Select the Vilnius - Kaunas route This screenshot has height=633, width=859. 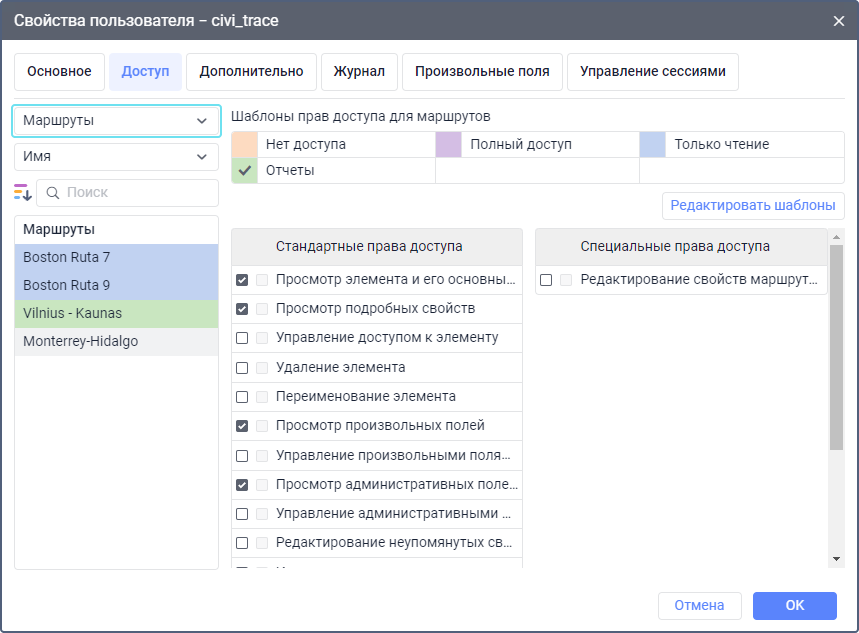[116, 313]
